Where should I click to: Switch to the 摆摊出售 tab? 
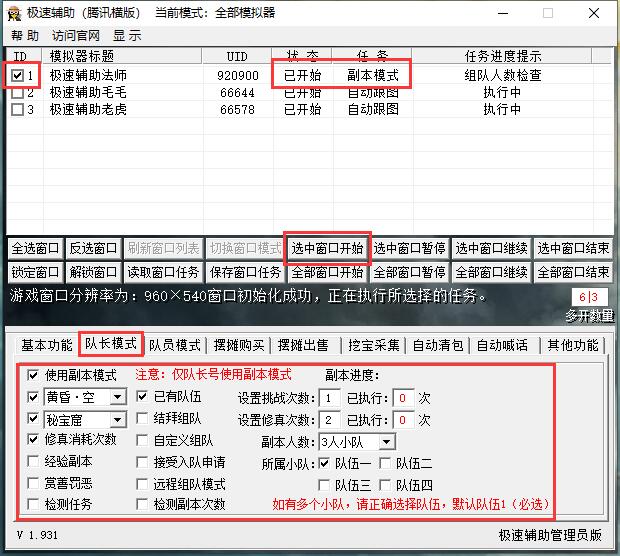point(303,345)
